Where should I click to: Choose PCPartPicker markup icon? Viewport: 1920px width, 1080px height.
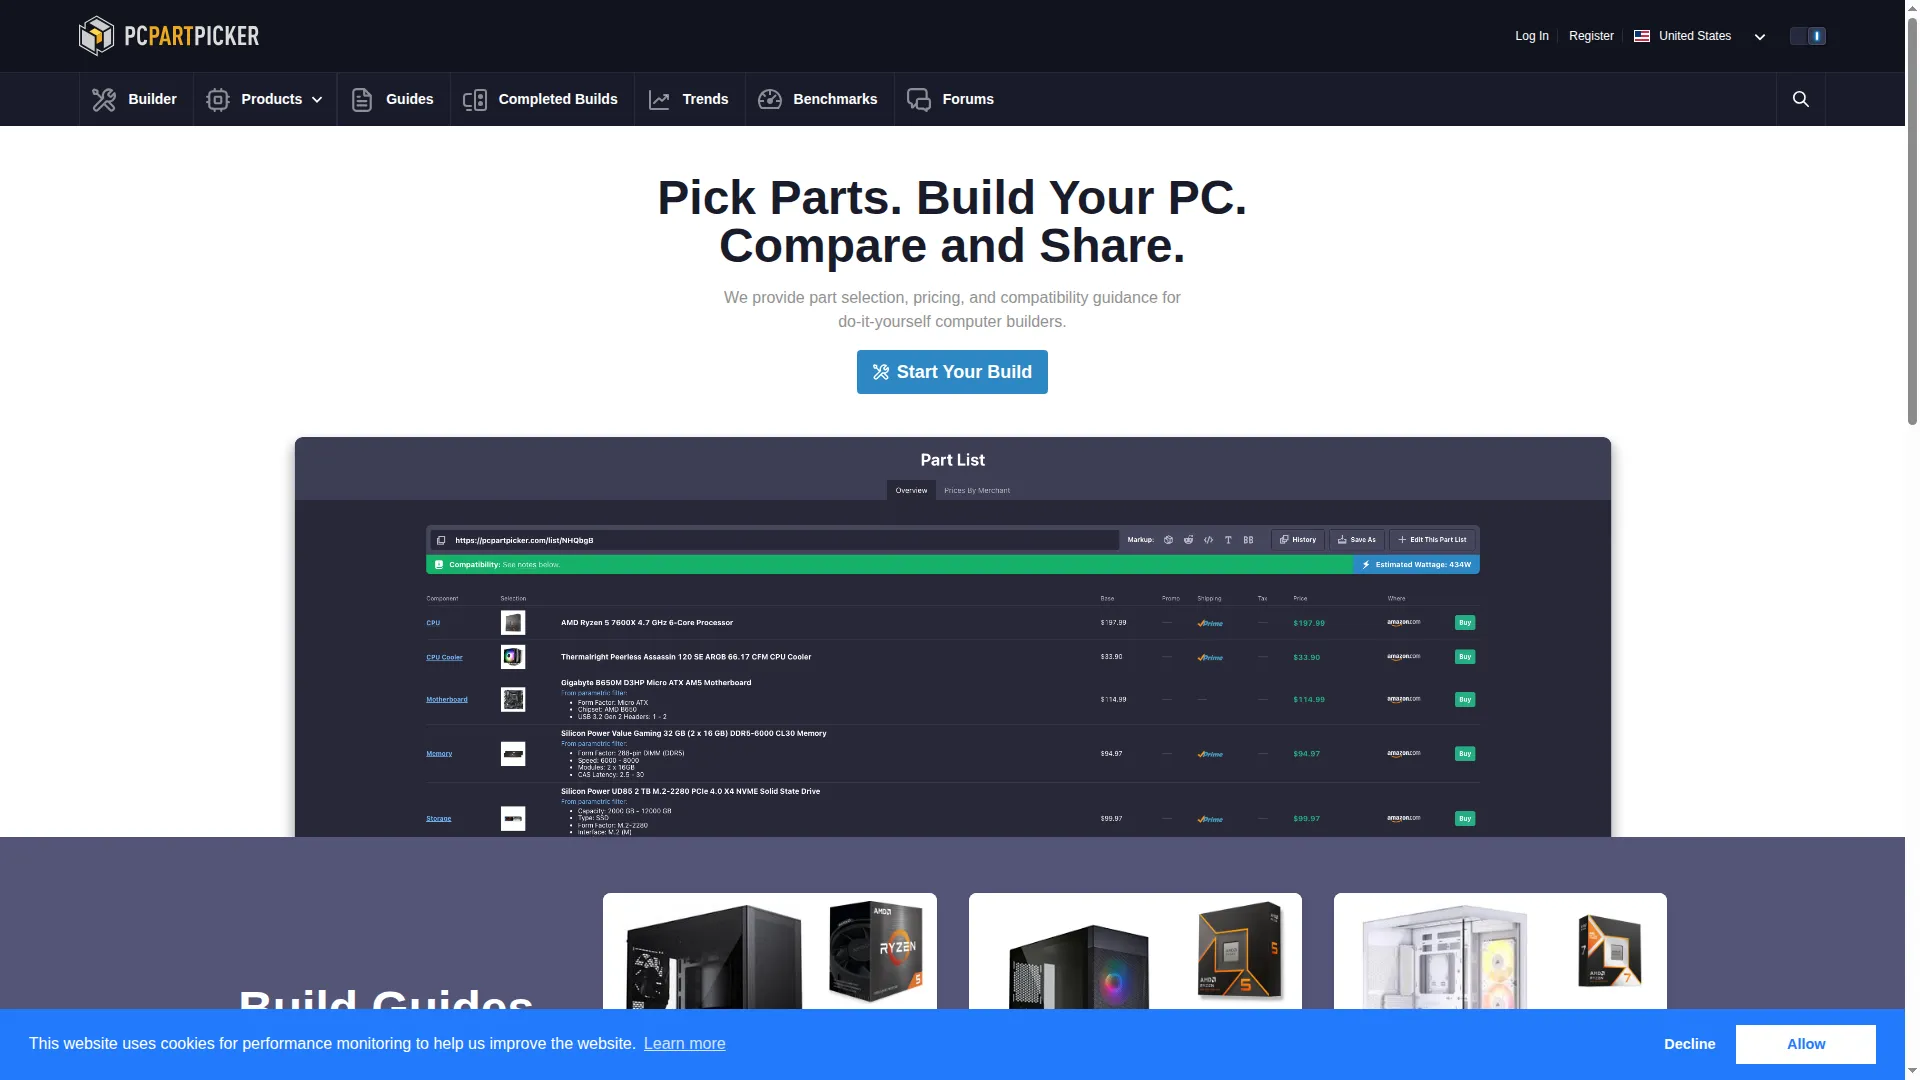click(x=1168, y=540)
